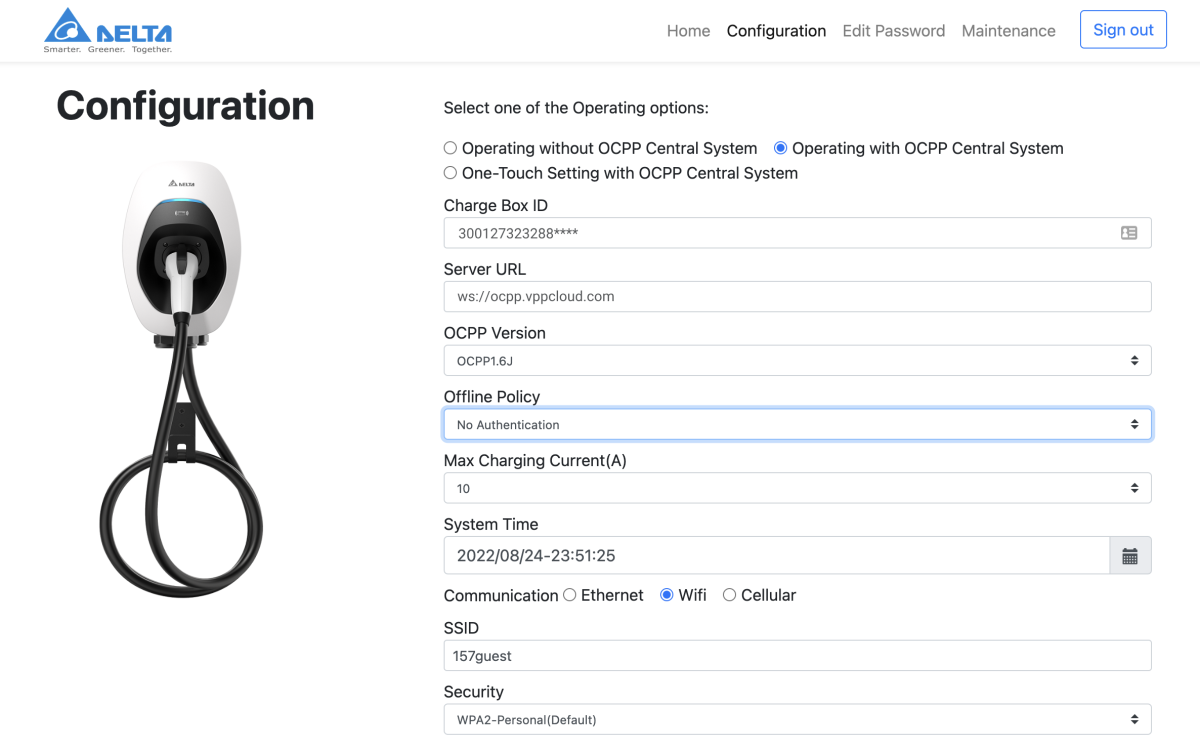Navigate to the Home page
The height and width of the screenshot is (747, 1200).
coord(688,30)
